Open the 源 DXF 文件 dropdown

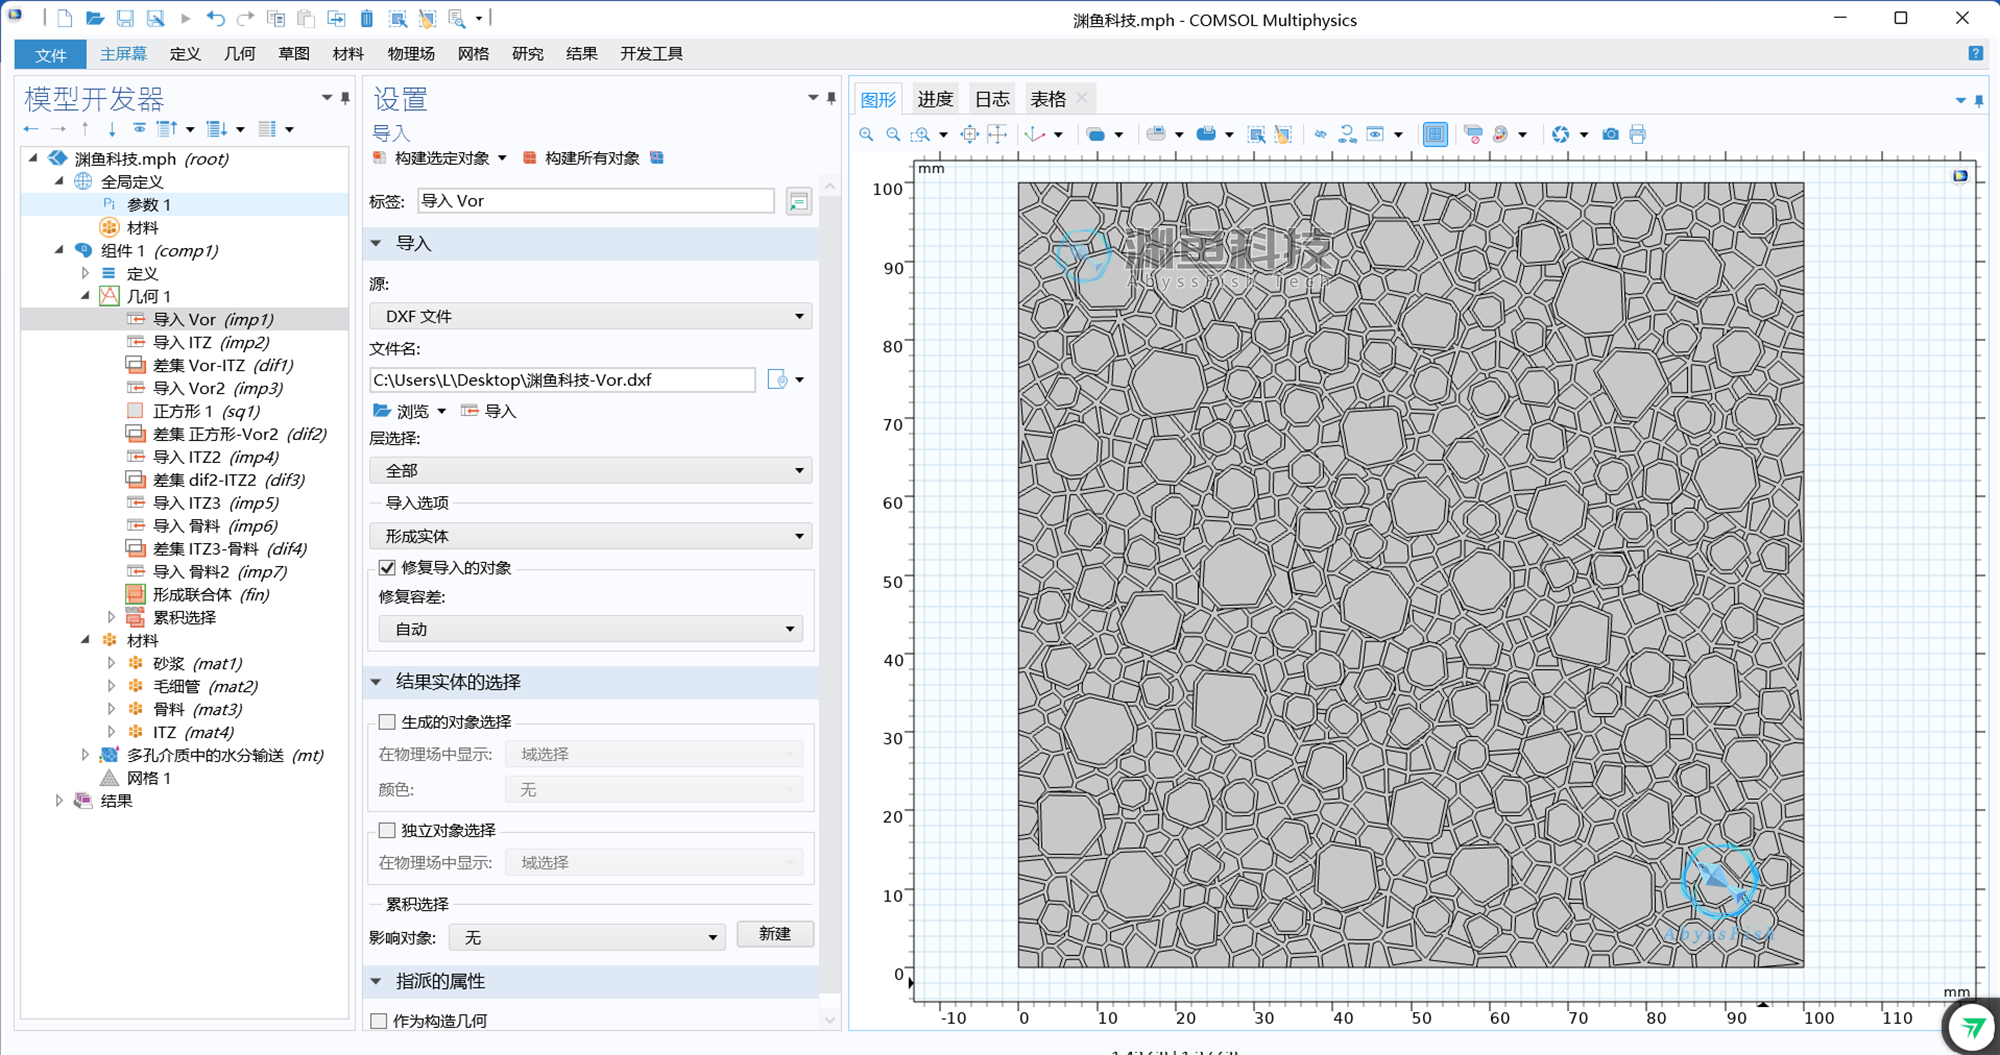click(x=591, y=316)
